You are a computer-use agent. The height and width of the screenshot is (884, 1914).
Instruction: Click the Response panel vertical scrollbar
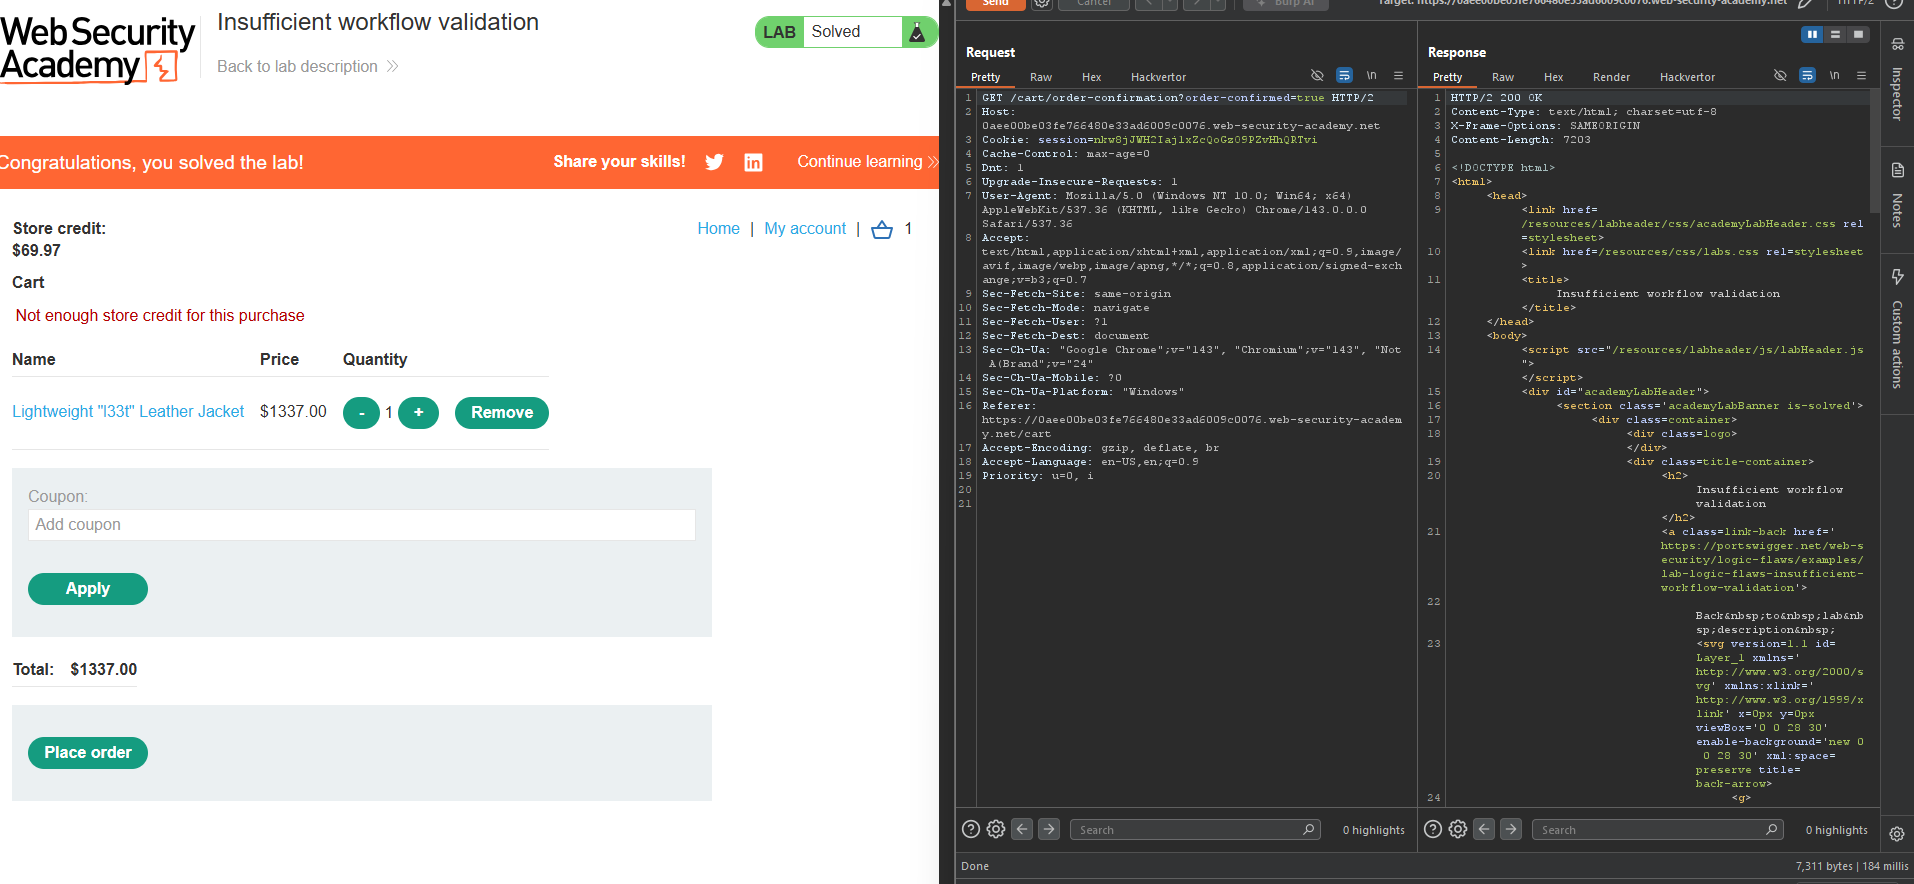[1875, 150]
